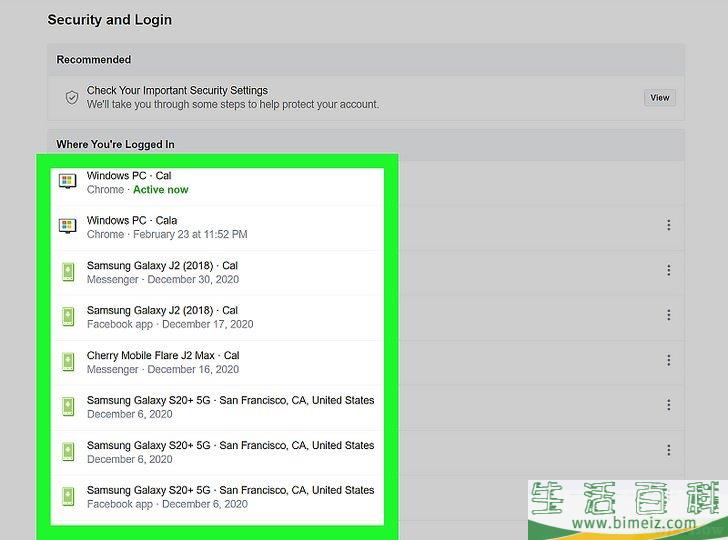Click 'Facebook app · December 6, 2020' text

tap(167, 504)
